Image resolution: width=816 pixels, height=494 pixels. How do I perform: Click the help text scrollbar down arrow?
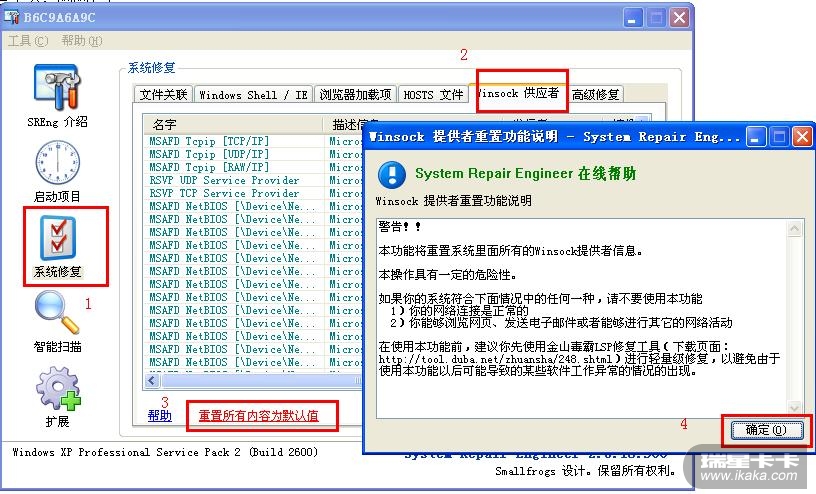click(x=794, y=408)
